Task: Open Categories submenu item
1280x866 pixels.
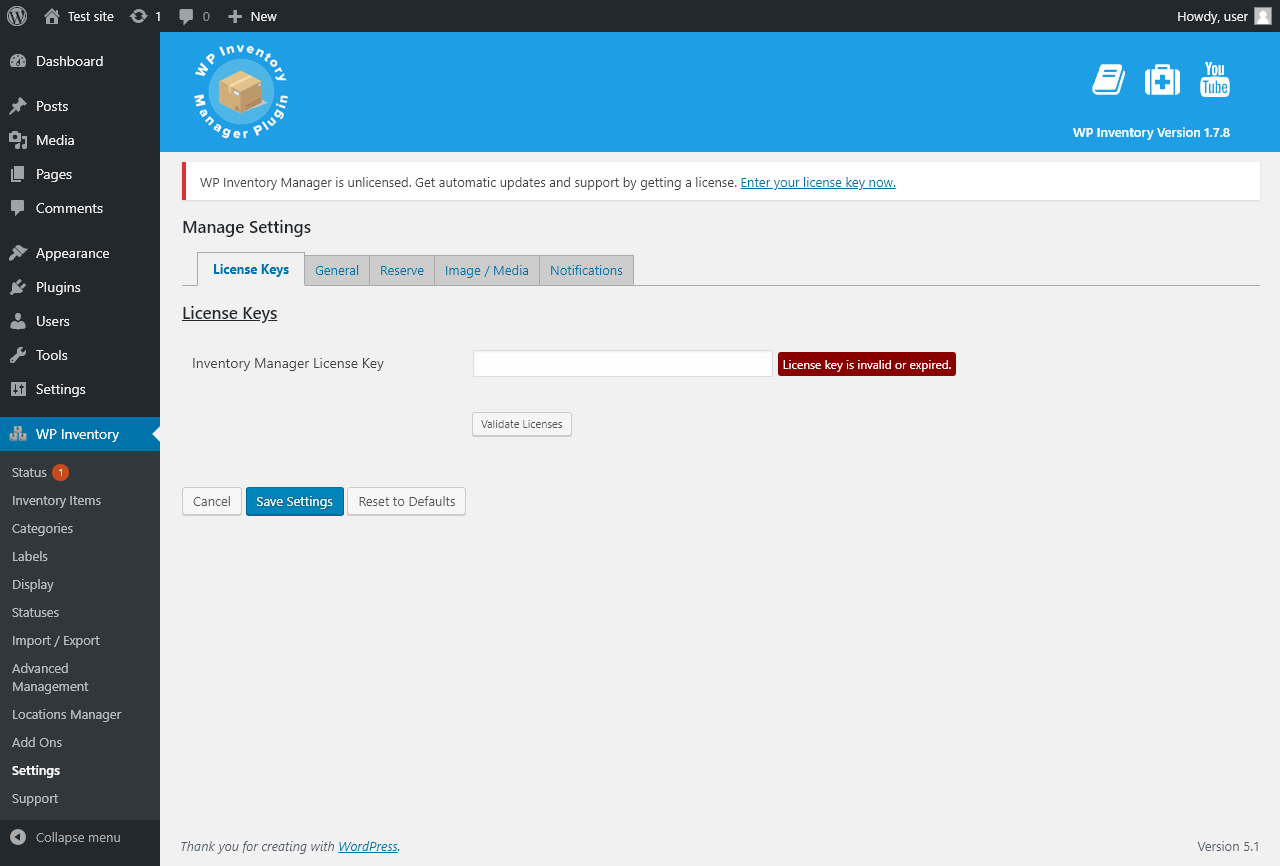Action: click(80, 528)
